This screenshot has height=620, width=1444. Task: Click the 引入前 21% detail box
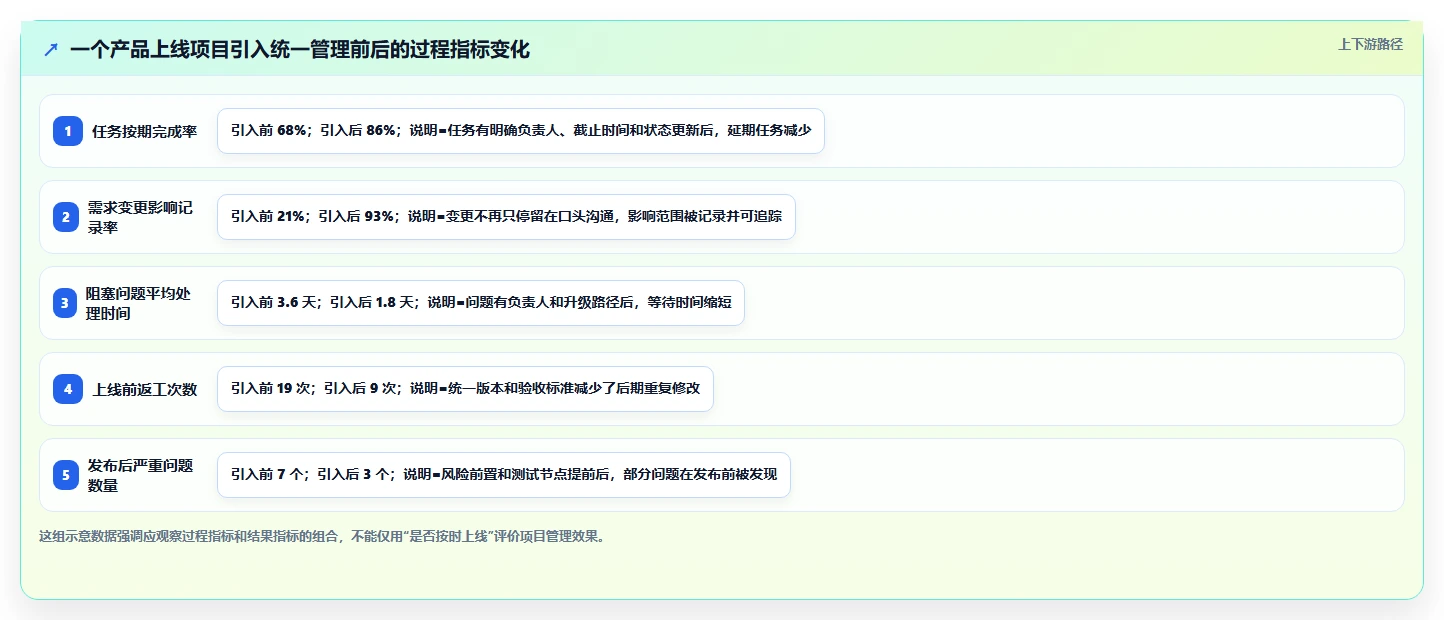[x=506, y=217]
